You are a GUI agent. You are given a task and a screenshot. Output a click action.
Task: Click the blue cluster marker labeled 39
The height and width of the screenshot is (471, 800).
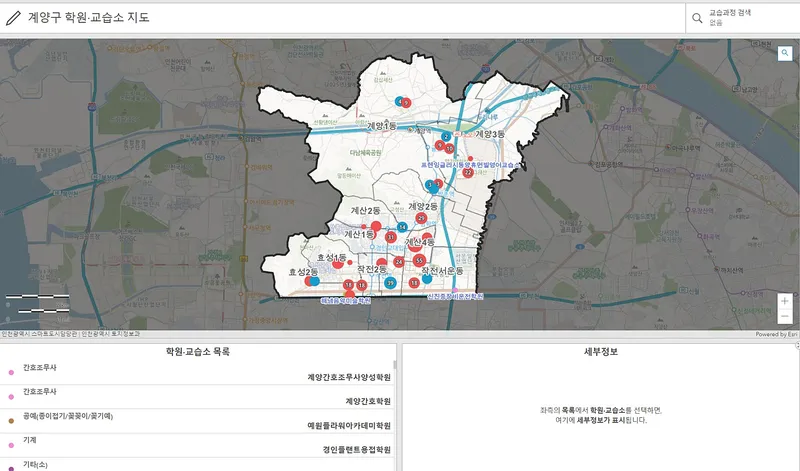[390, 284]
